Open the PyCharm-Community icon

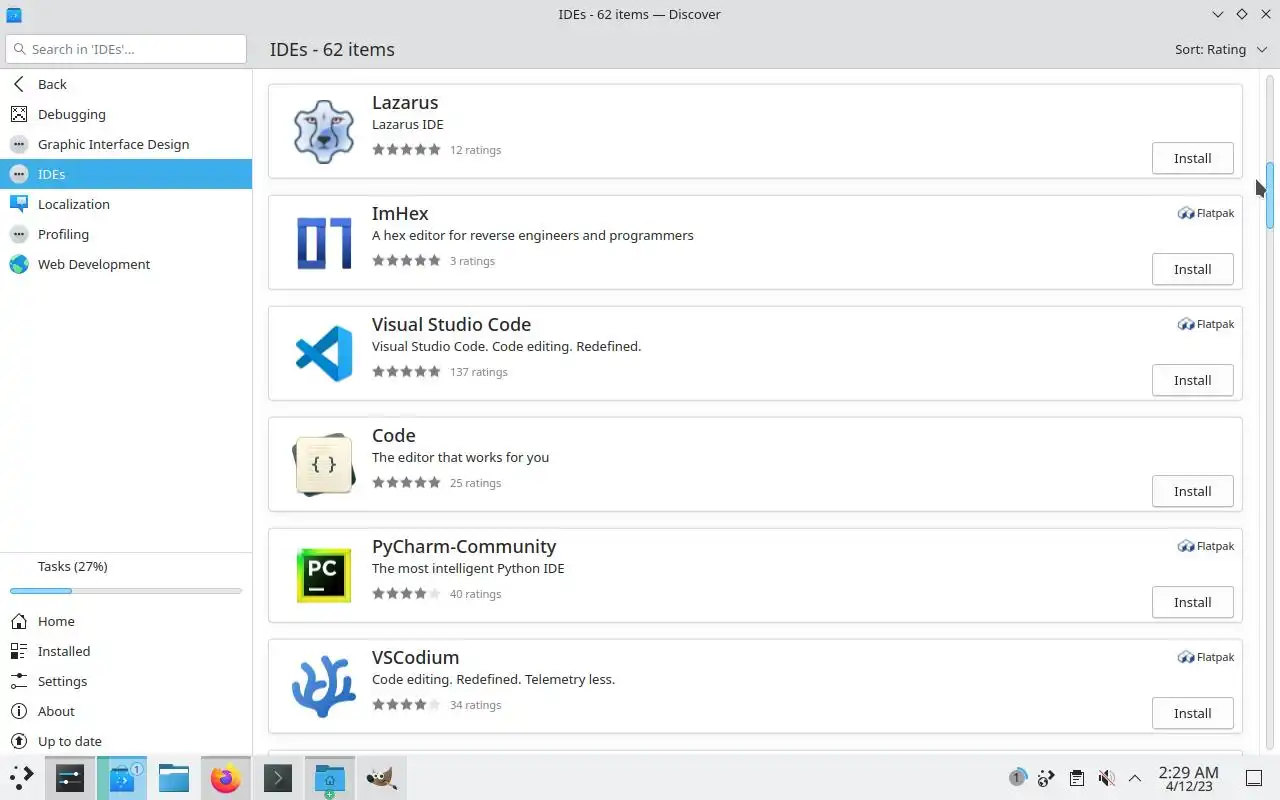click(323, 575)
